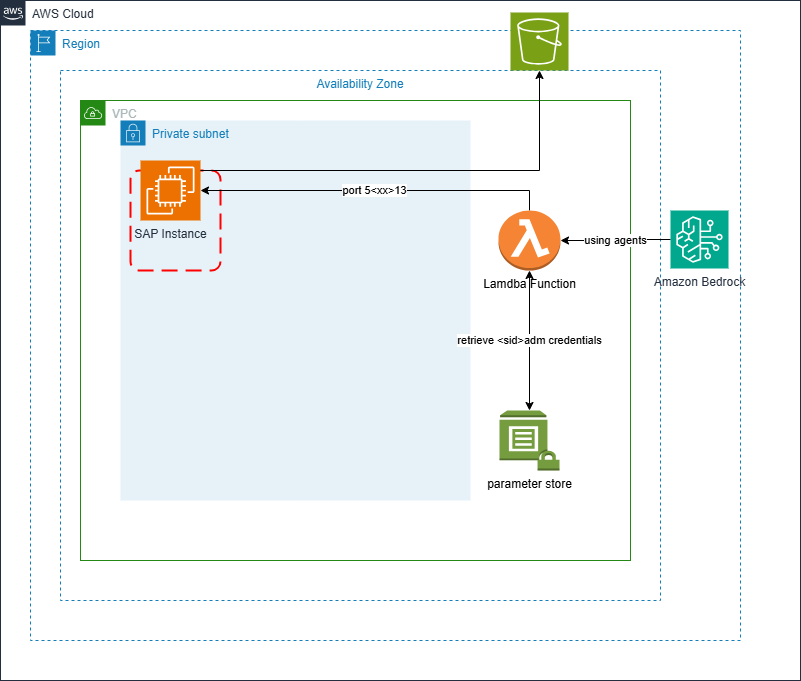Click the Amazon Bedrock icon
The height and width of the screenshot is (681, 801).
(699, 239)
